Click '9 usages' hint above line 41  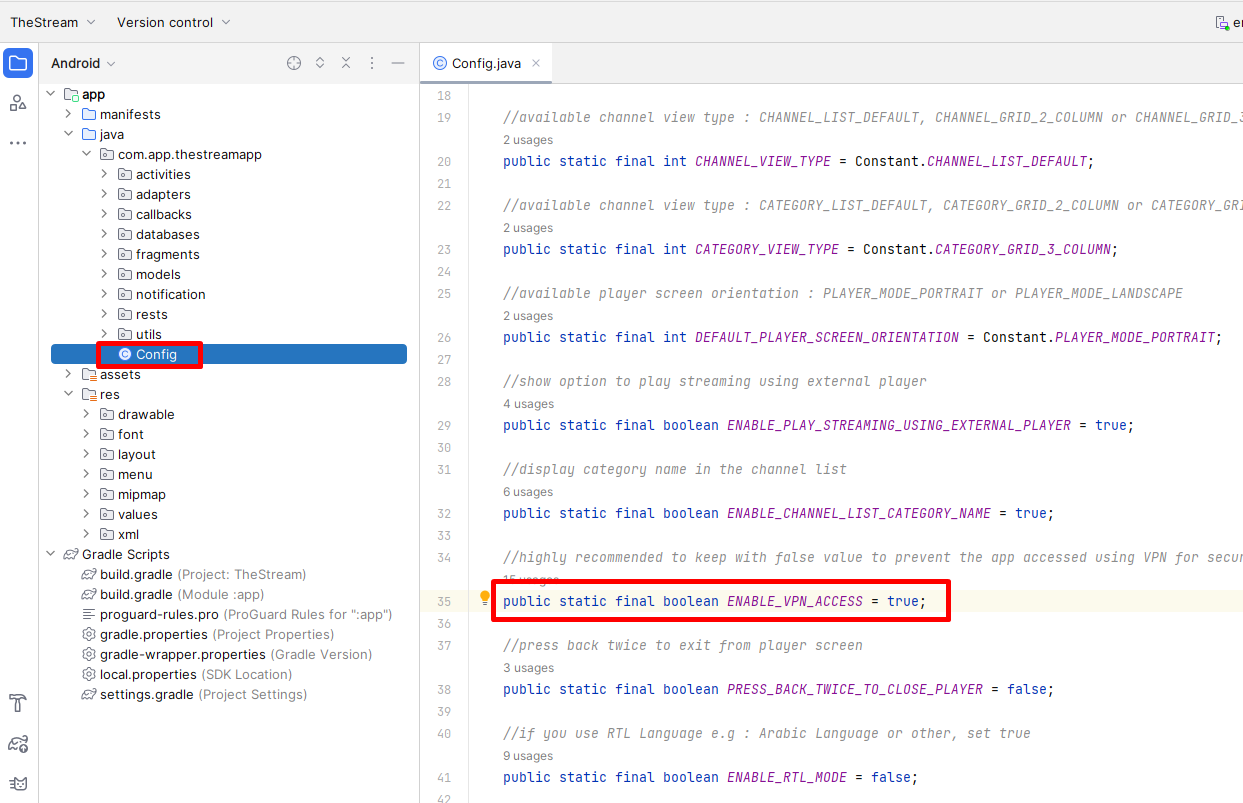pos(528,756)
